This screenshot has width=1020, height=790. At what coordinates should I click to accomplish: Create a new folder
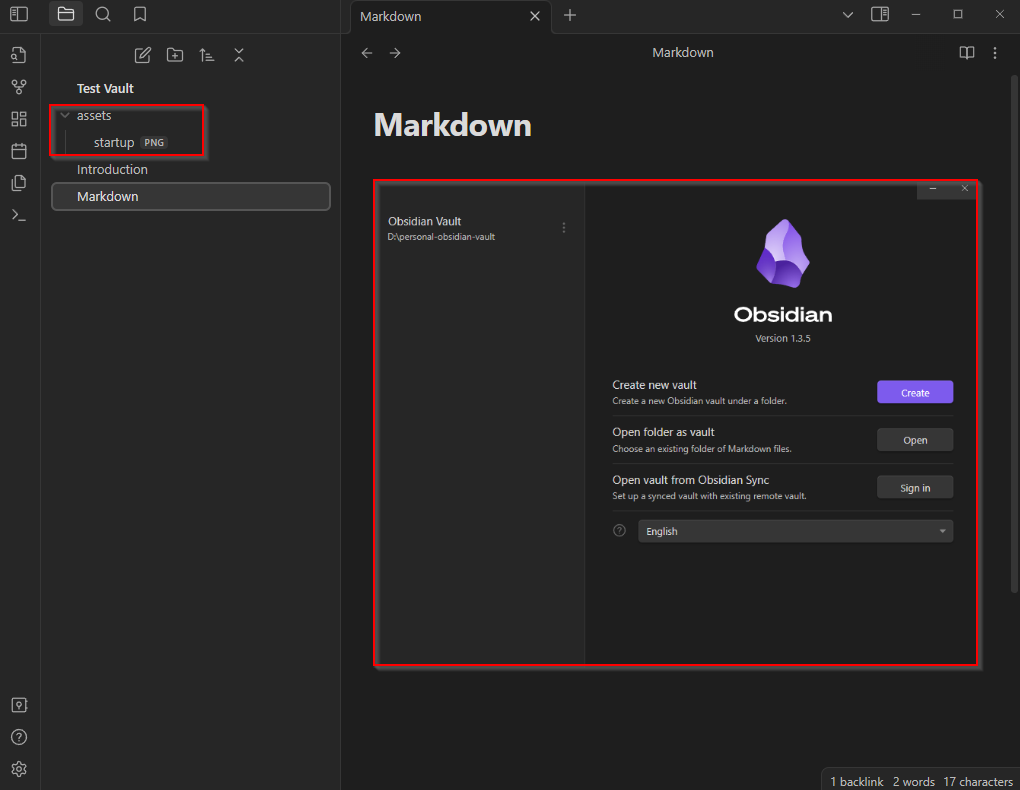click(x=175, y=55)
